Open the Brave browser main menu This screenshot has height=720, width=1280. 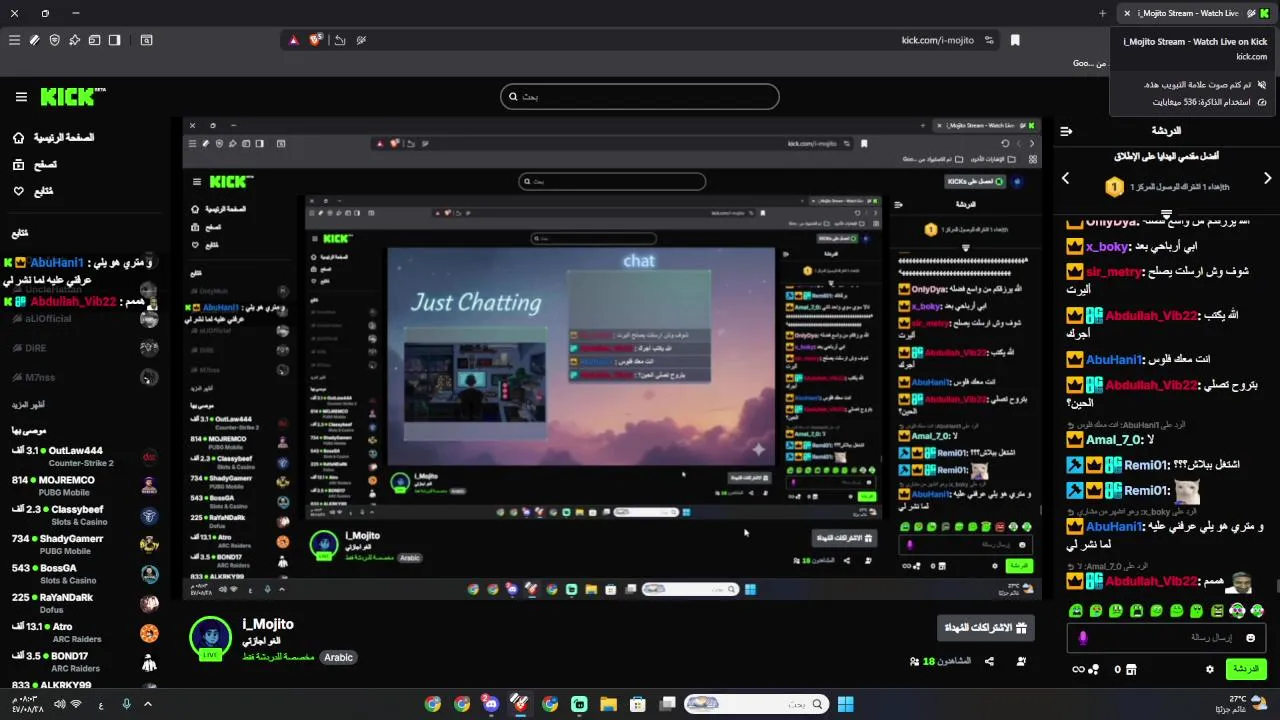point(14,40)
